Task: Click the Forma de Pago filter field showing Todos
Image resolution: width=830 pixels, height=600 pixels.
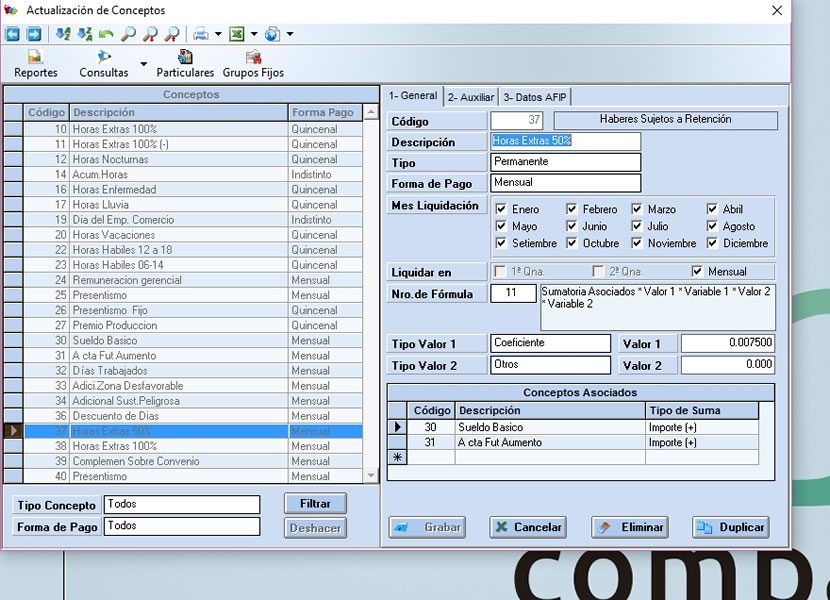Action: coord(182,526)
